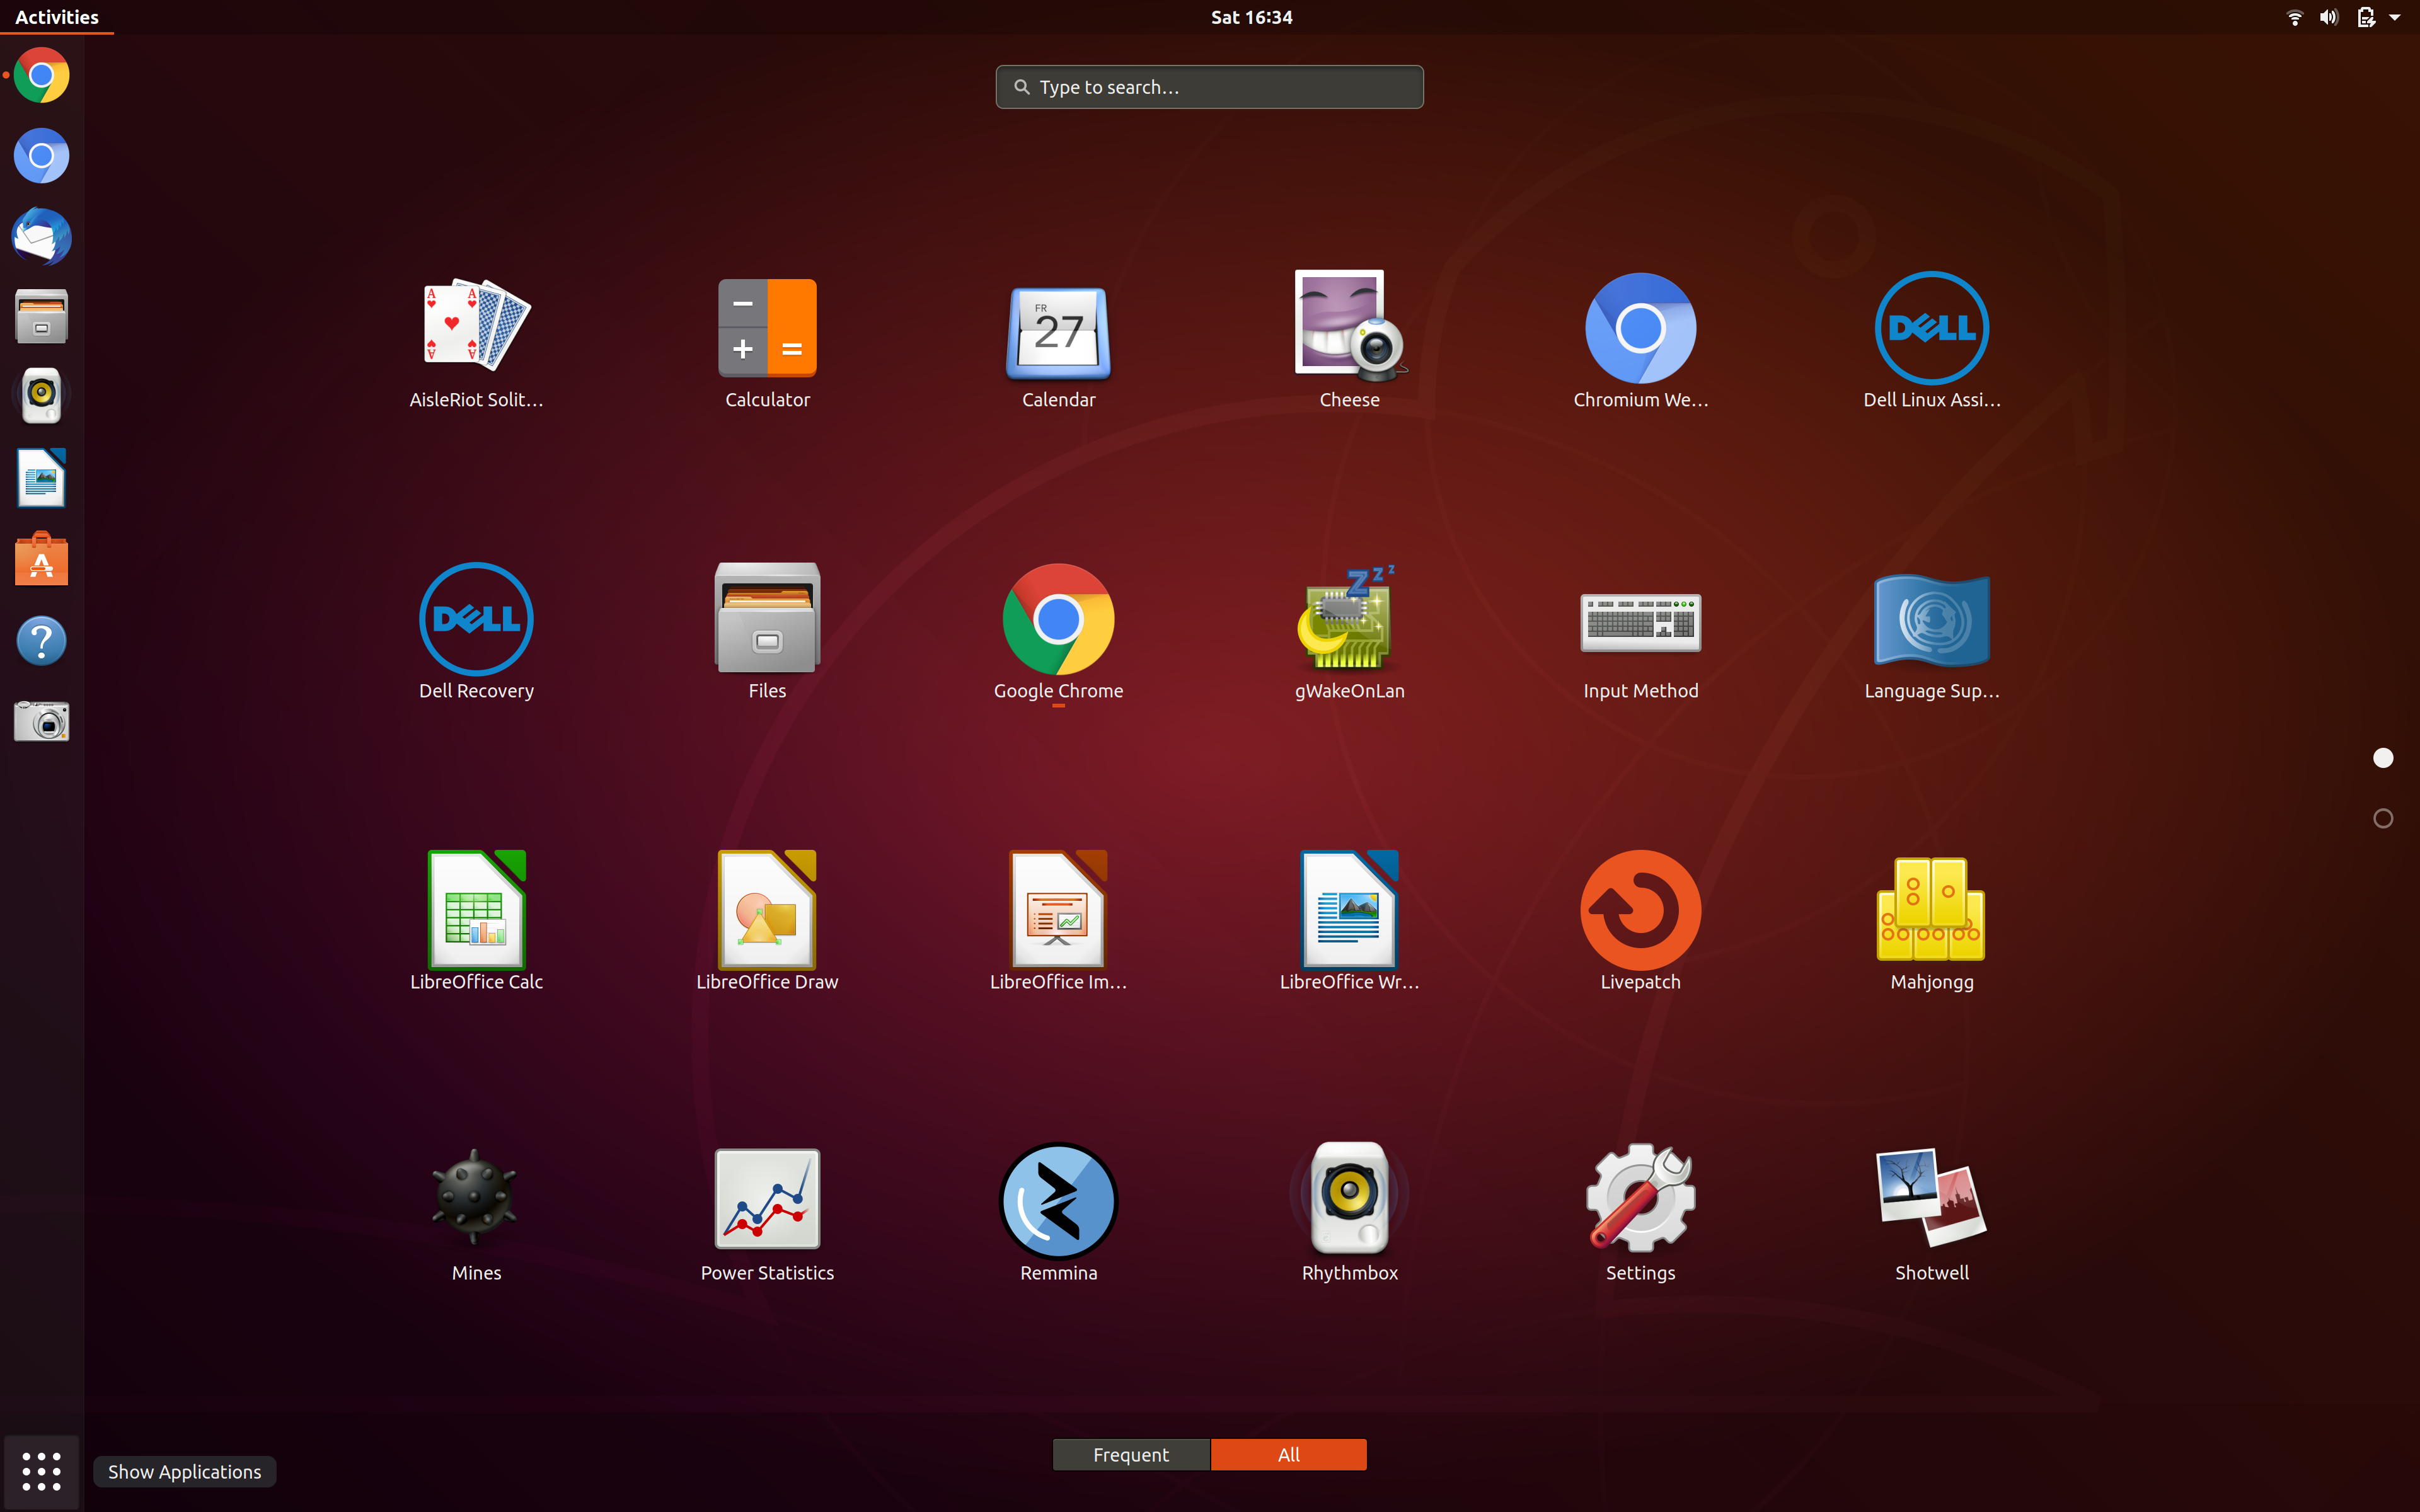The image size is (2420, 1512).
Task: Select the All apps tab
Action: point(1288,1455)
